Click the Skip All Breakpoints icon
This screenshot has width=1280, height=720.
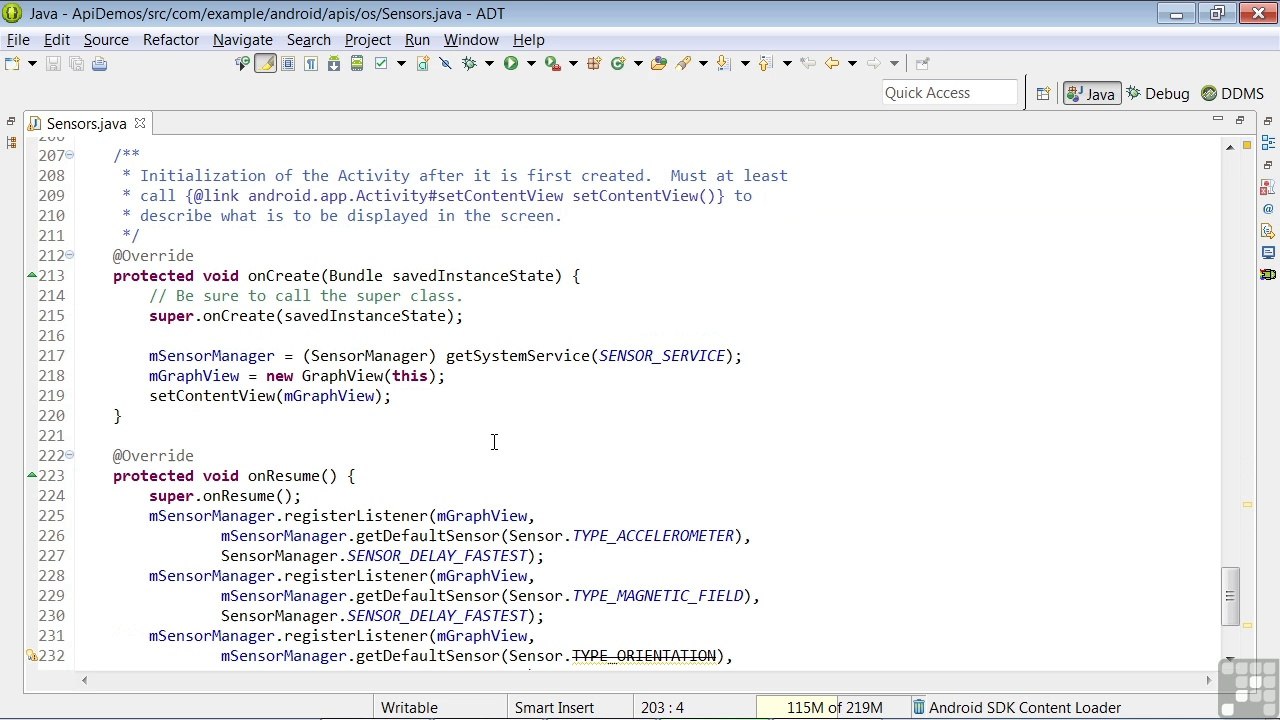tap(445, 63)
